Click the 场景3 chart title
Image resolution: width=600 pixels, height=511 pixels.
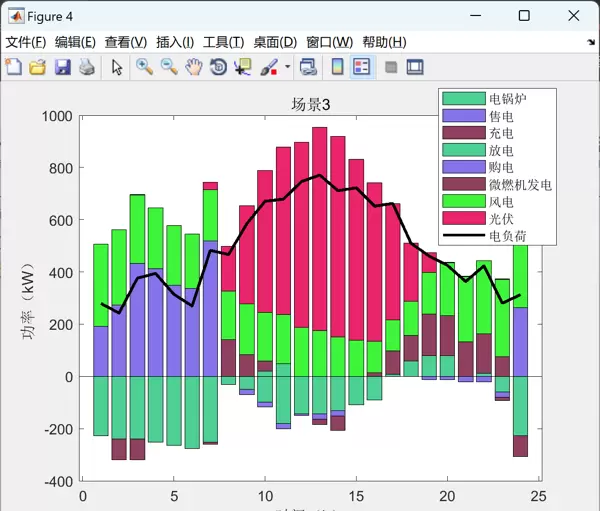(311, 105)
